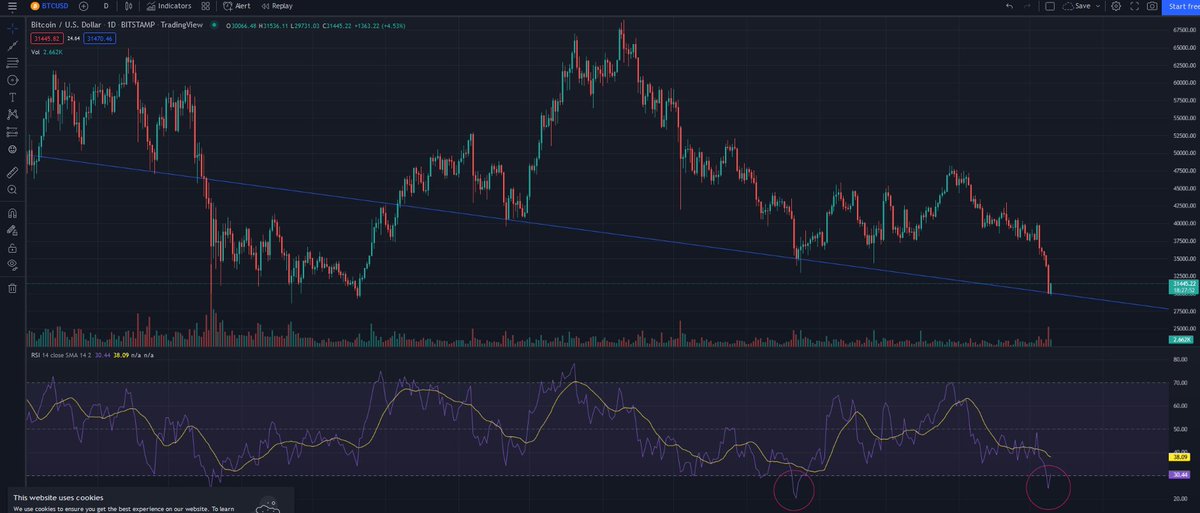This screenshot has width=1200, height=513.
Task: Select the Vol indicator legend
Action: click(x=49, y=52)
